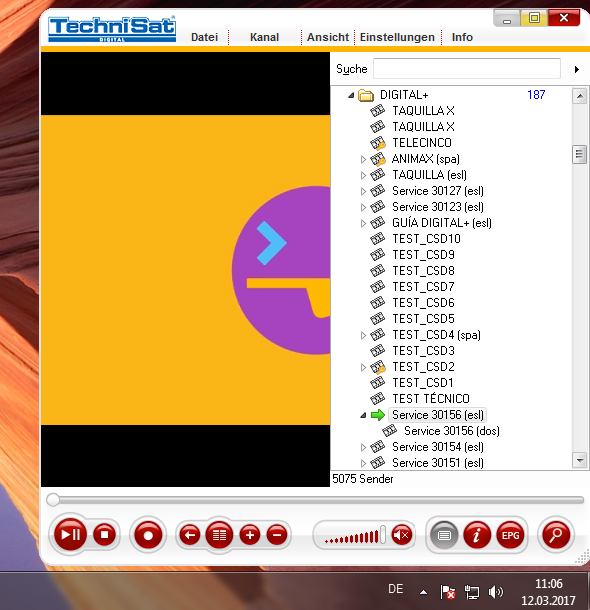
Task: Click the channel list scrollbar thumb
Action: 579,154
